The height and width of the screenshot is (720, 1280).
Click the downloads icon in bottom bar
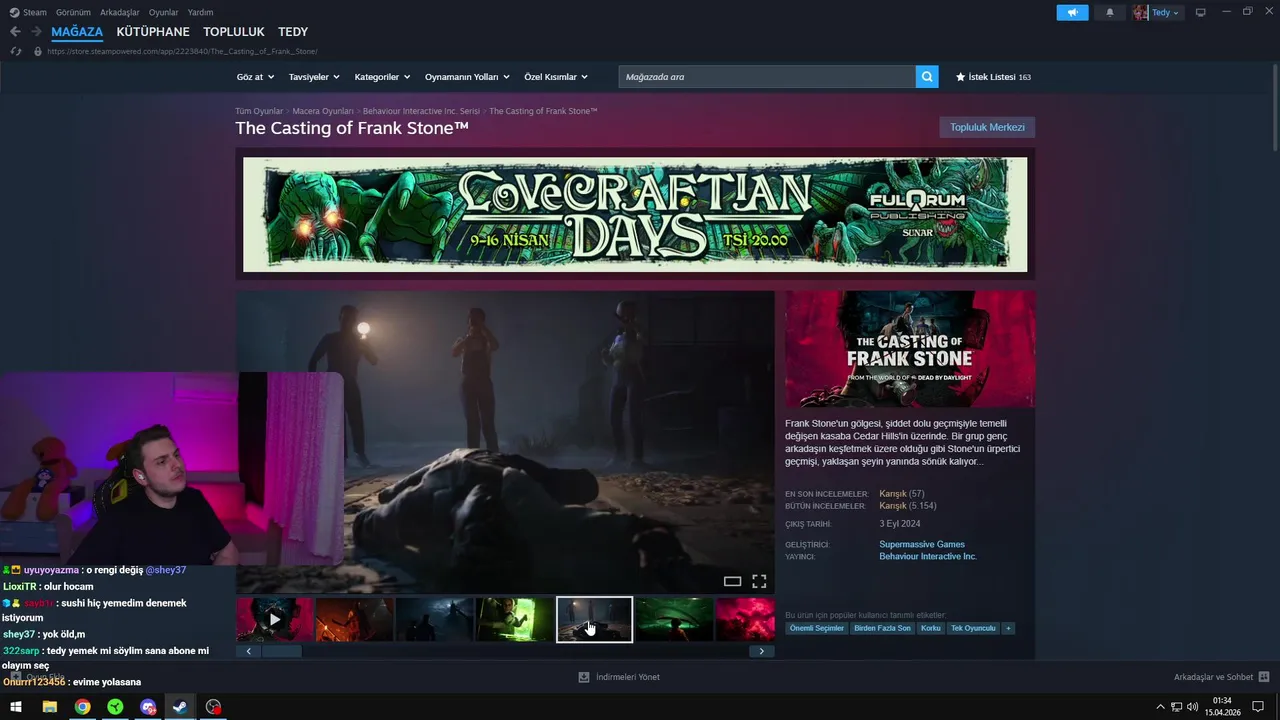click(584, 677)
